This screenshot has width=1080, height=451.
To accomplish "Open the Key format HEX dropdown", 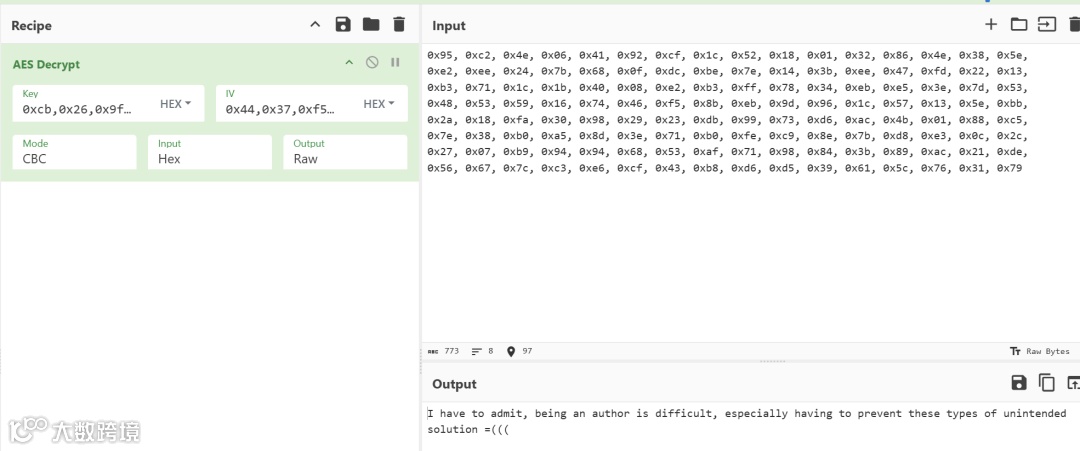I will (176, 104).
